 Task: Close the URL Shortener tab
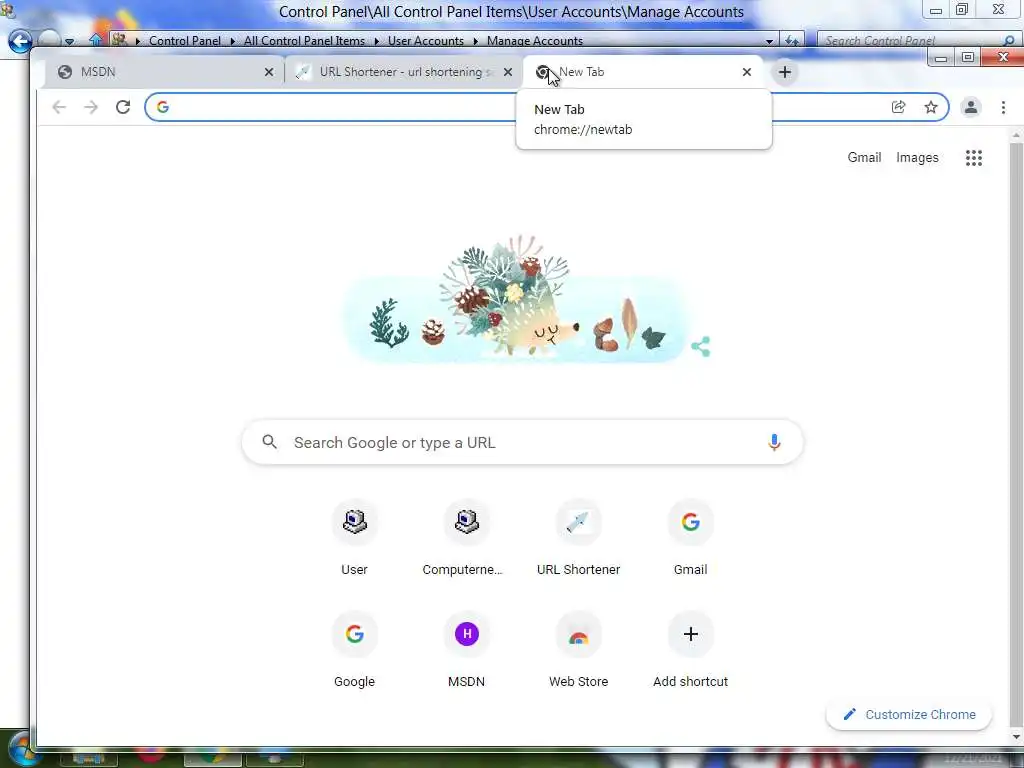pos(508,72)
